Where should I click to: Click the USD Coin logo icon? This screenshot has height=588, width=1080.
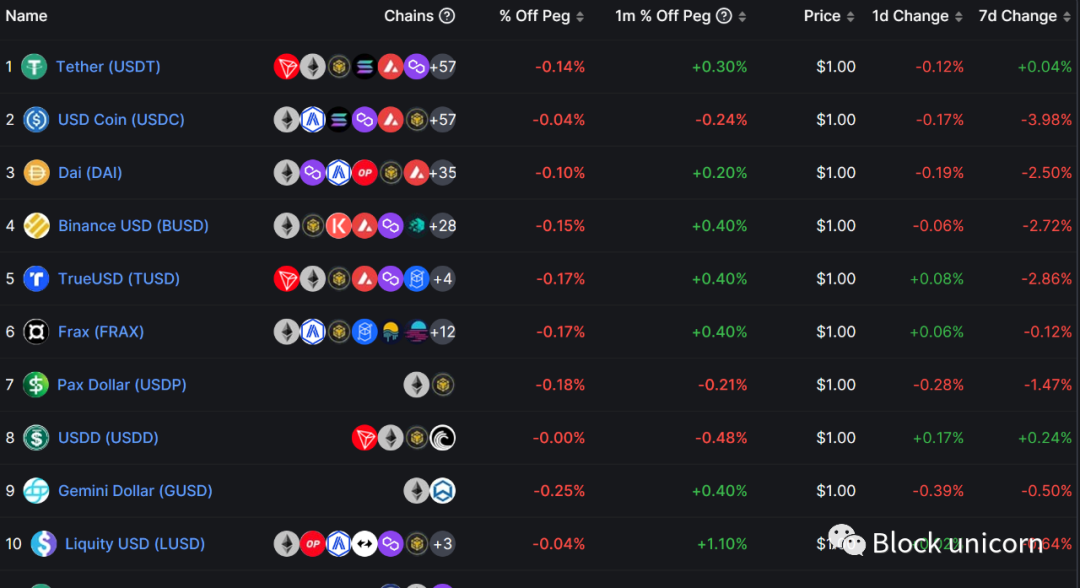coord(36,120)
